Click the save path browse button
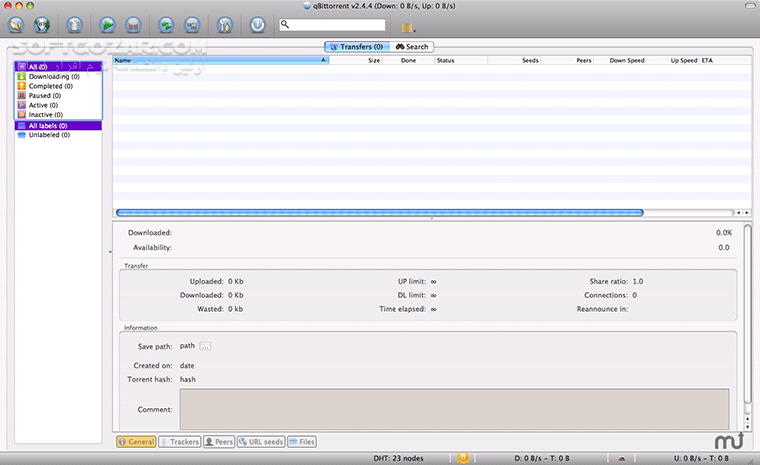 click(x=205, y=346)
